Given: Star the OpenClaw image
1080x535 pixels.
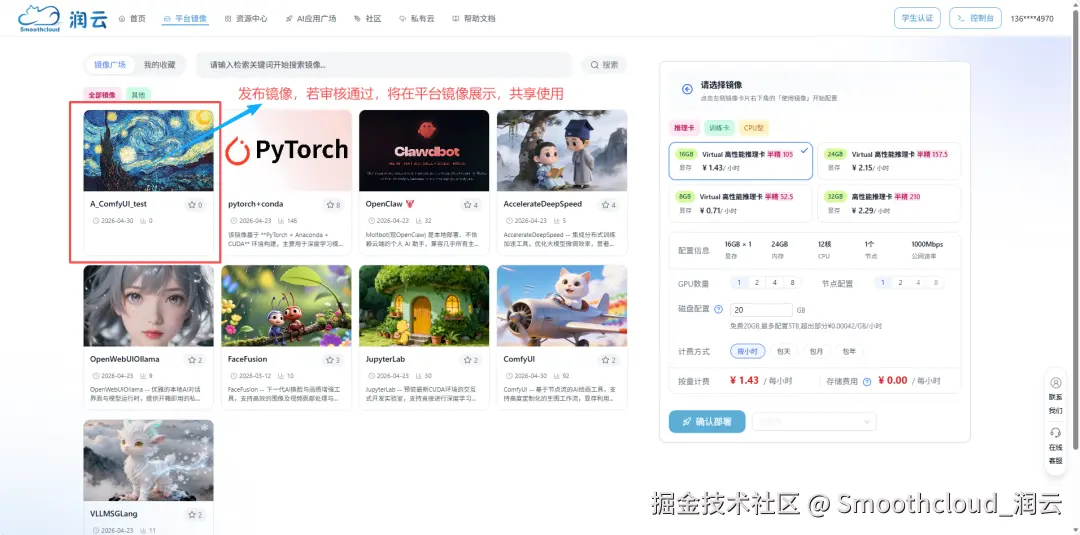Looking at the screenshot, I should [x=471, y=204].
